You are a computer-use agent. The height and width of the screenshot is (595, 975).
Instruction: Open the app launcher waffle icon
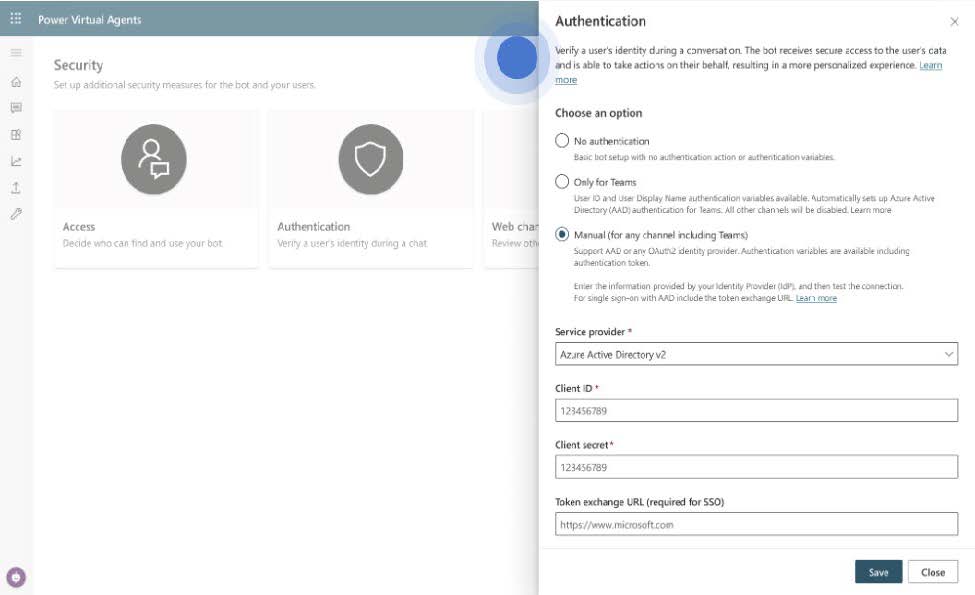(16, 19)
